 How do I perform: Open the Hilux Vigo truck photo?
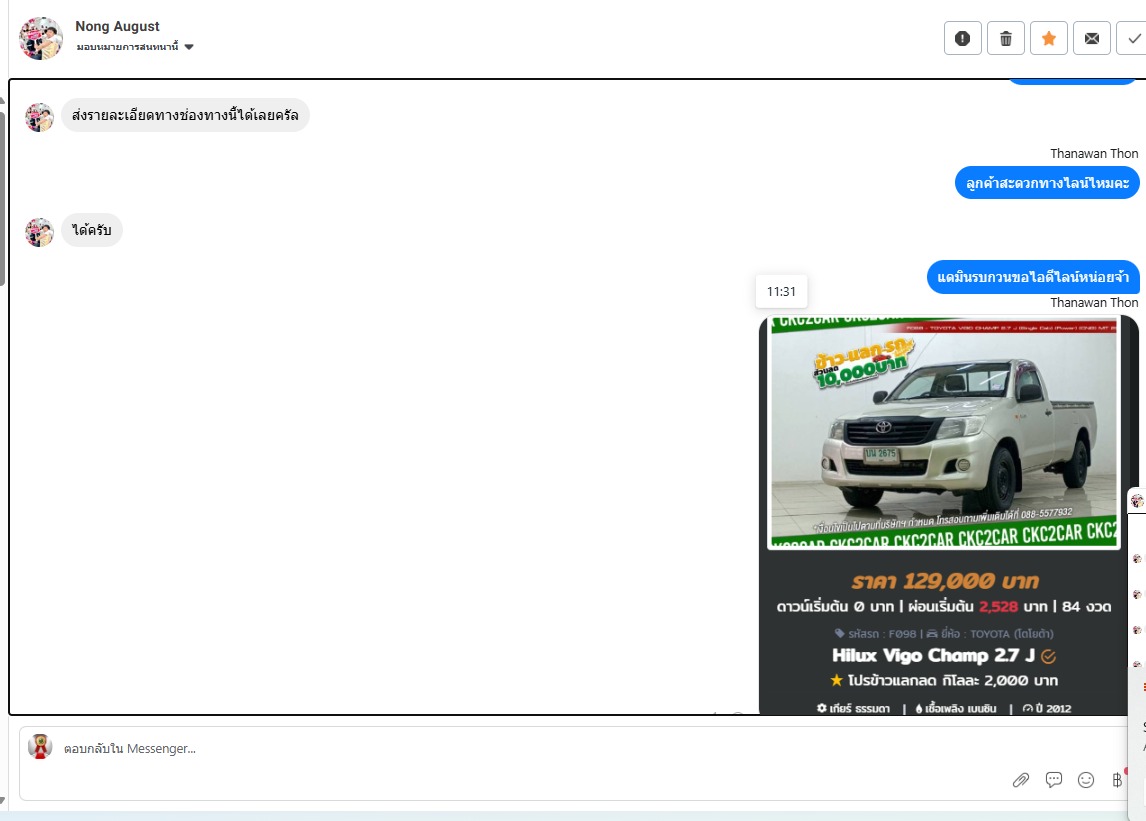point(944,433)
